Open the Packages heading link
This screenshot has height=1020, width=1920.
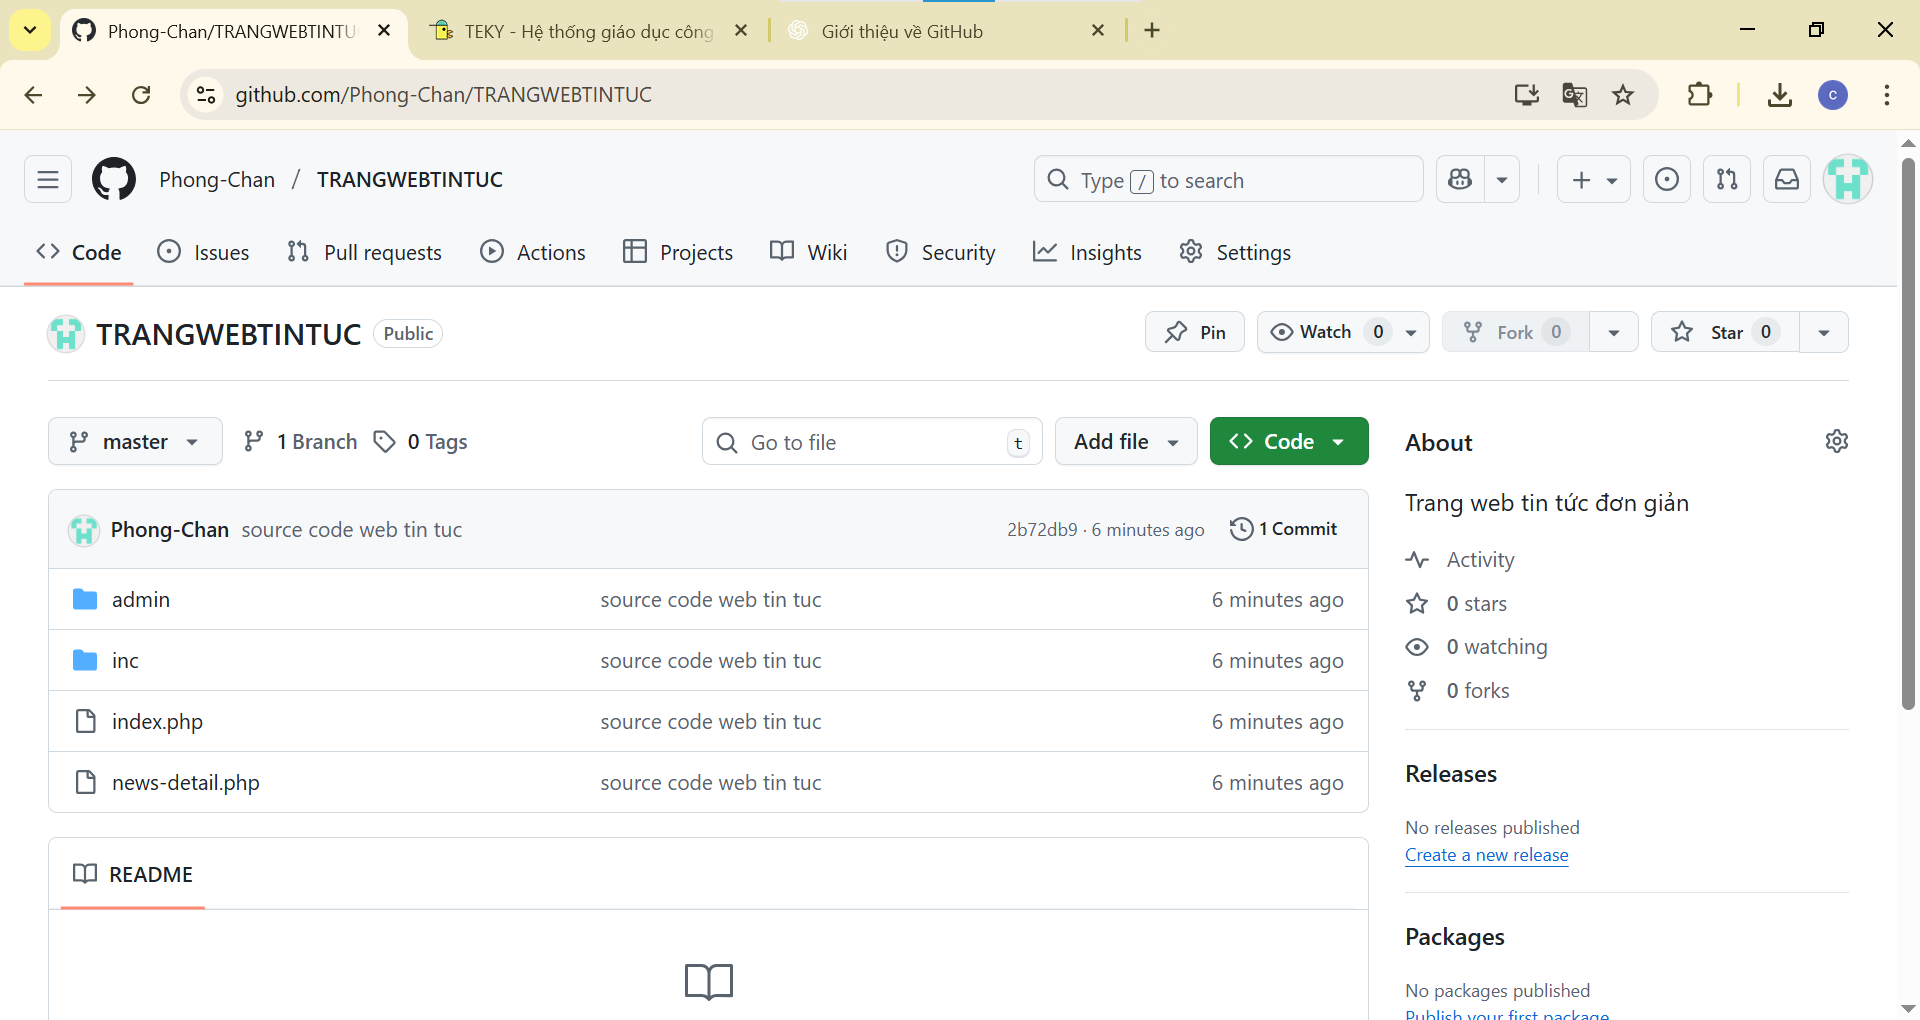point(1455,937)
